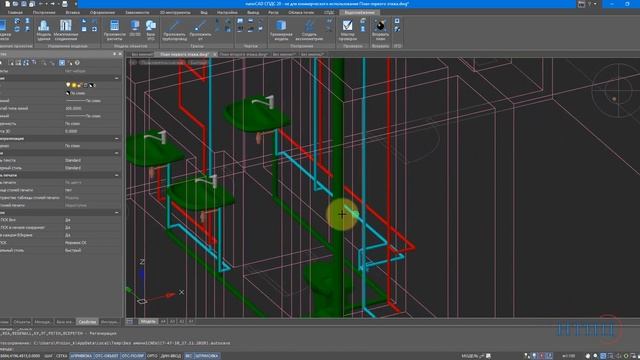Viewport: 640px width, 360px height.
Task: Switch to План второго этажа.dwg document tab
Action: 244,54
